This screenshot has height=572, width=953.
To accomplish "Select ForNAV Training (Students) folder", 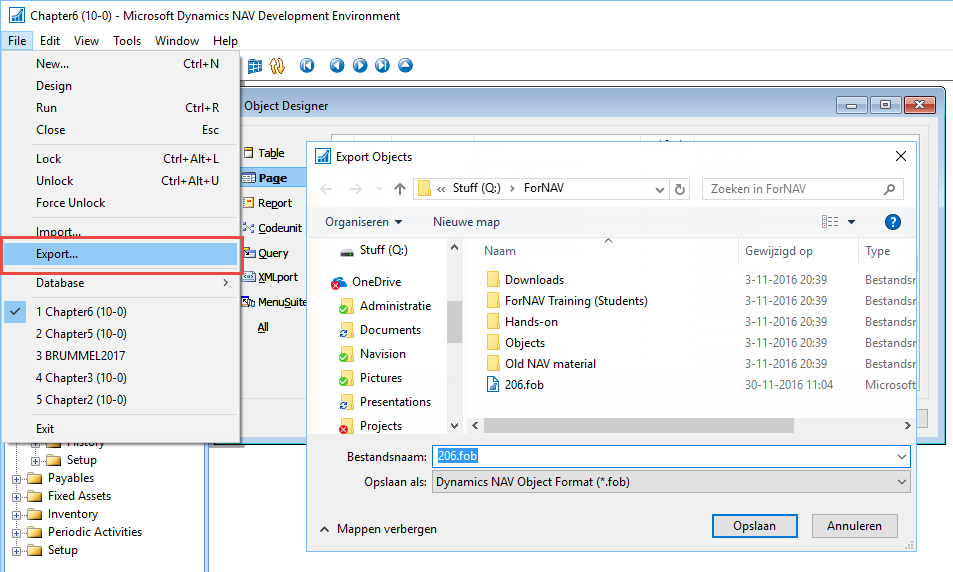I will (576, 301).
